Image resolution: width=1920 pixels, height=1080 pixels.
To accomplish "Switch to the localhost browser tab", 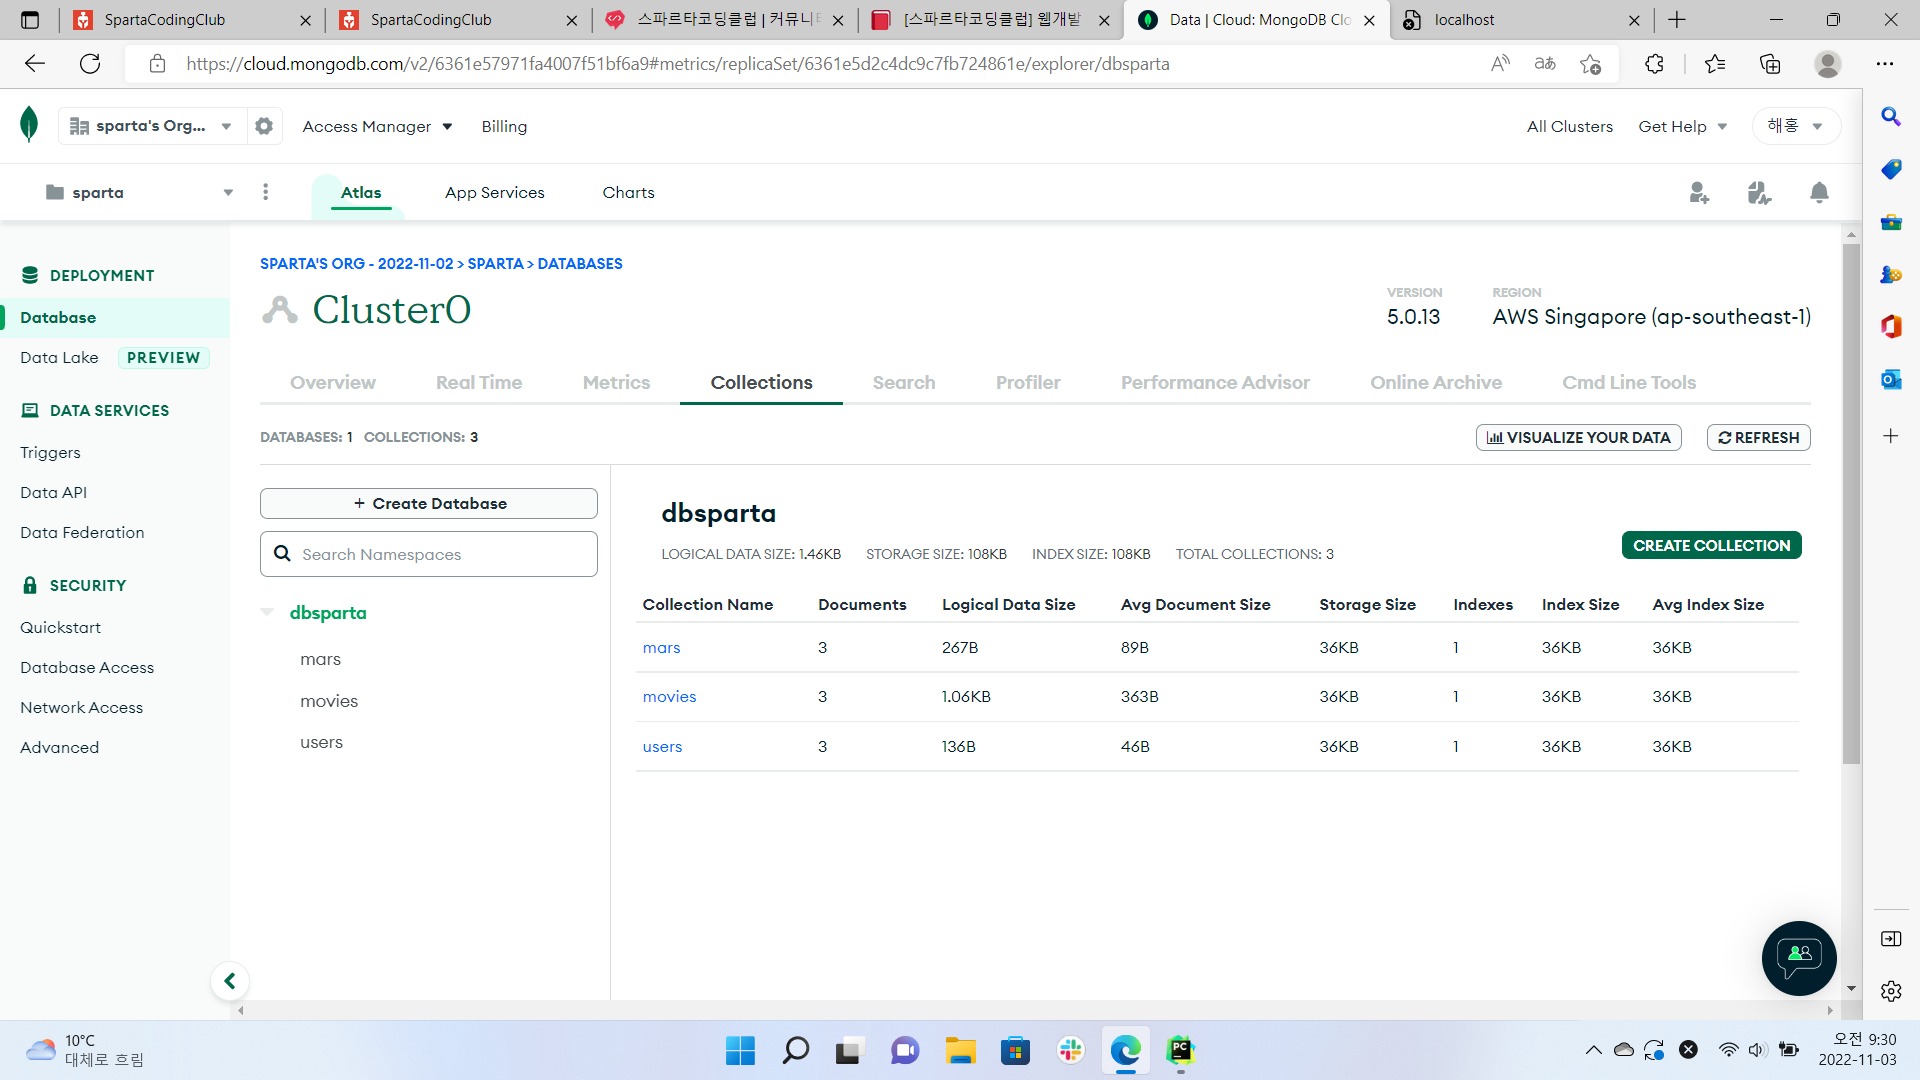I will click(x=1521, y=20).
